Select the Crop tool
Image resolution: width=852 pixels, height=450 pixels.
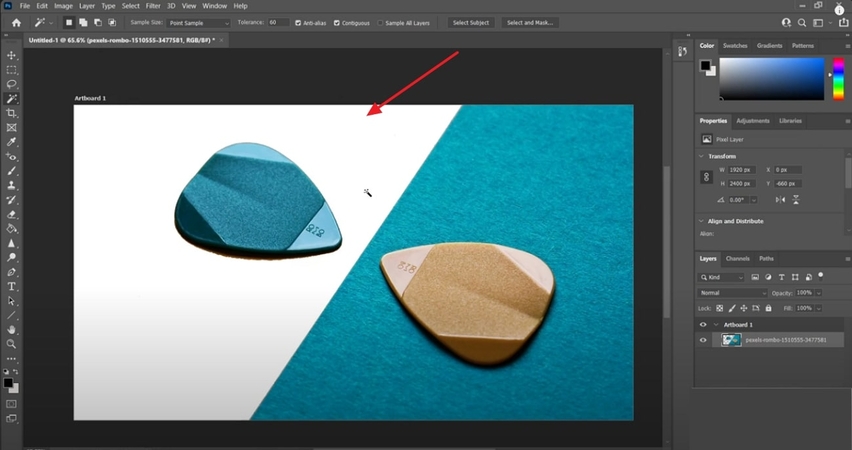click(x=12, y=114)
